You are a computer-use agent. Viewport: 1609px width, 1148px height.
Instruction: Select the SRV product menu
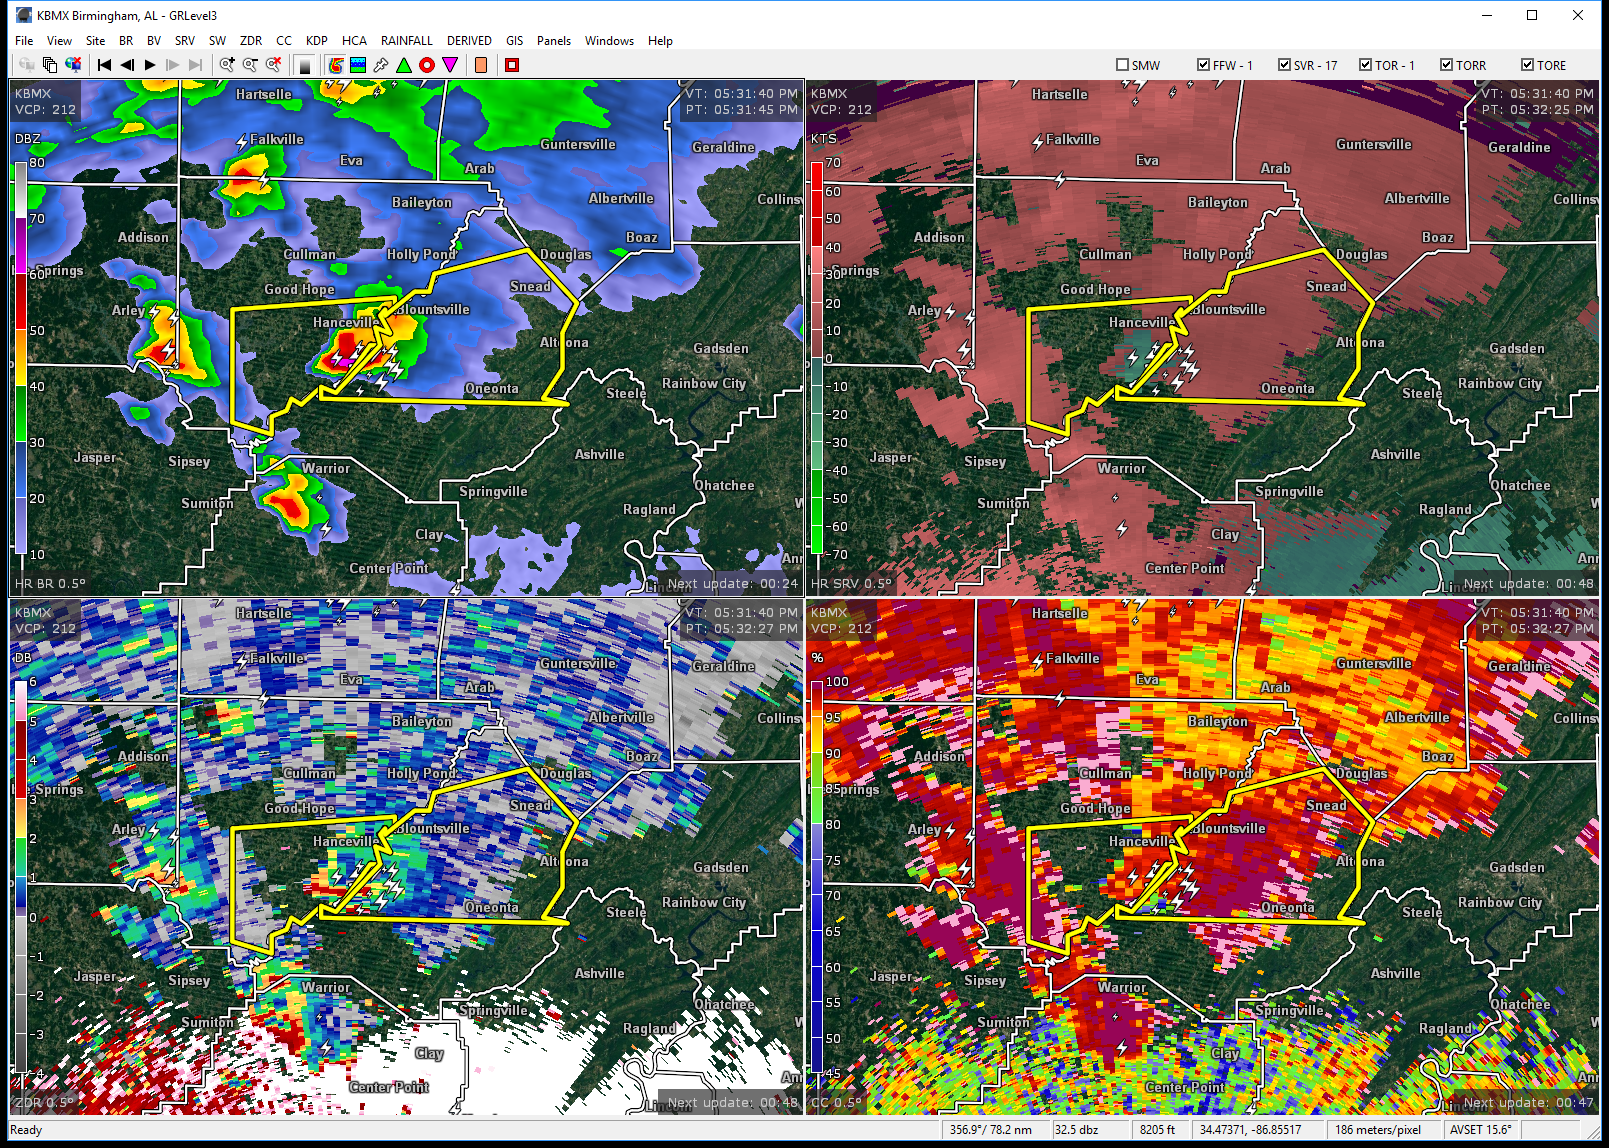[185, 41]
